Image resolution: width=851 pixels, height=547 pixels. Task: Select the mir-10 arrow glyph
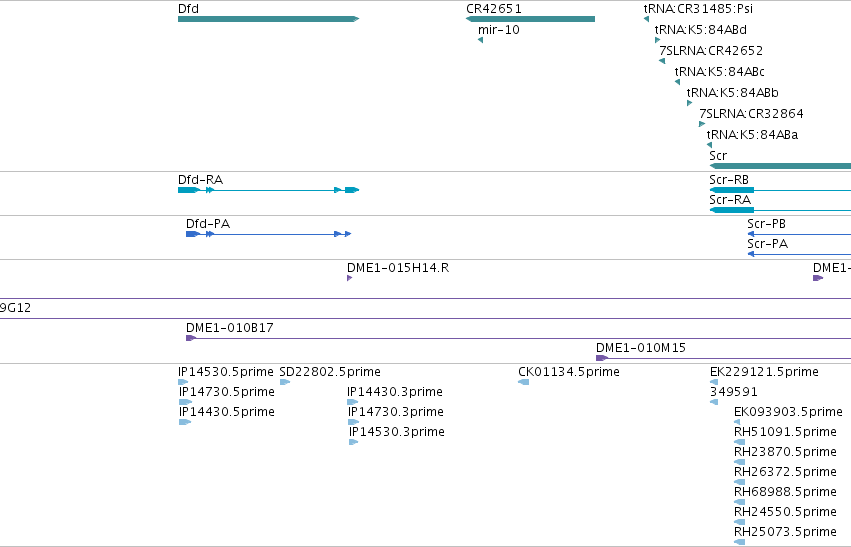480,40
